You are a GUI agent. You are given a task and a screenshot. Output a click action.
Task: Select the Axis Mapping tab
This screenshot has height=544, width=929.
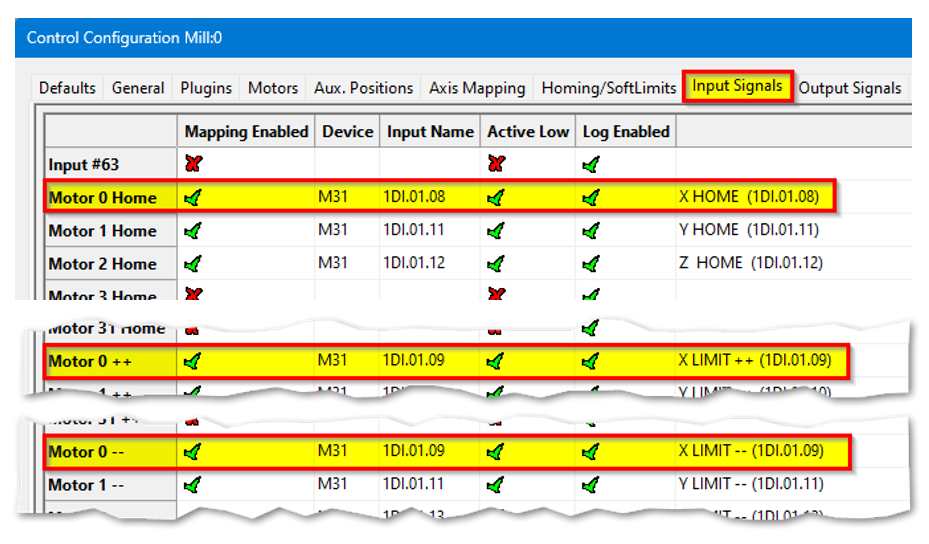477,88
